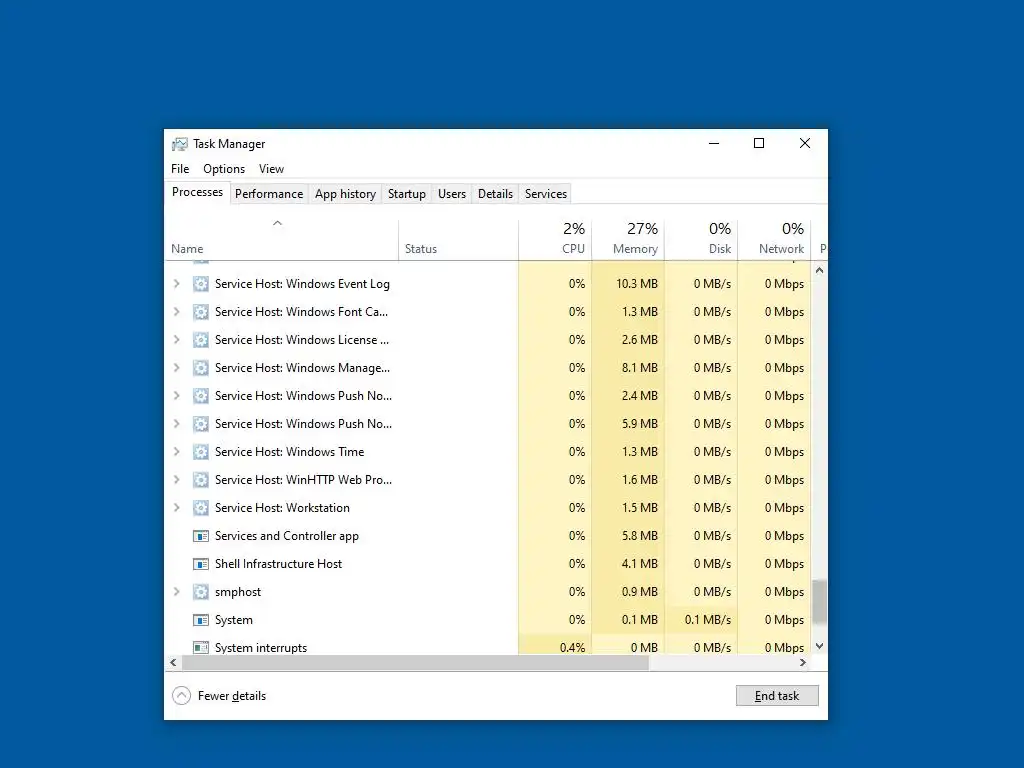Sort by the Name column header

pyautogui.click(x=281, y=240)
